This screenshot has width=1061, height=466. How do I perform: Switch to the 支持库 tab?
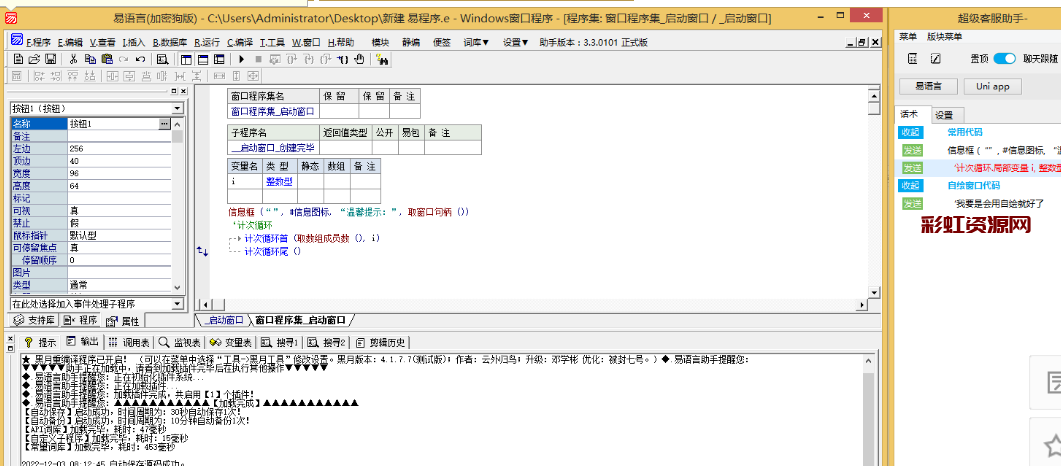(35, 321)
